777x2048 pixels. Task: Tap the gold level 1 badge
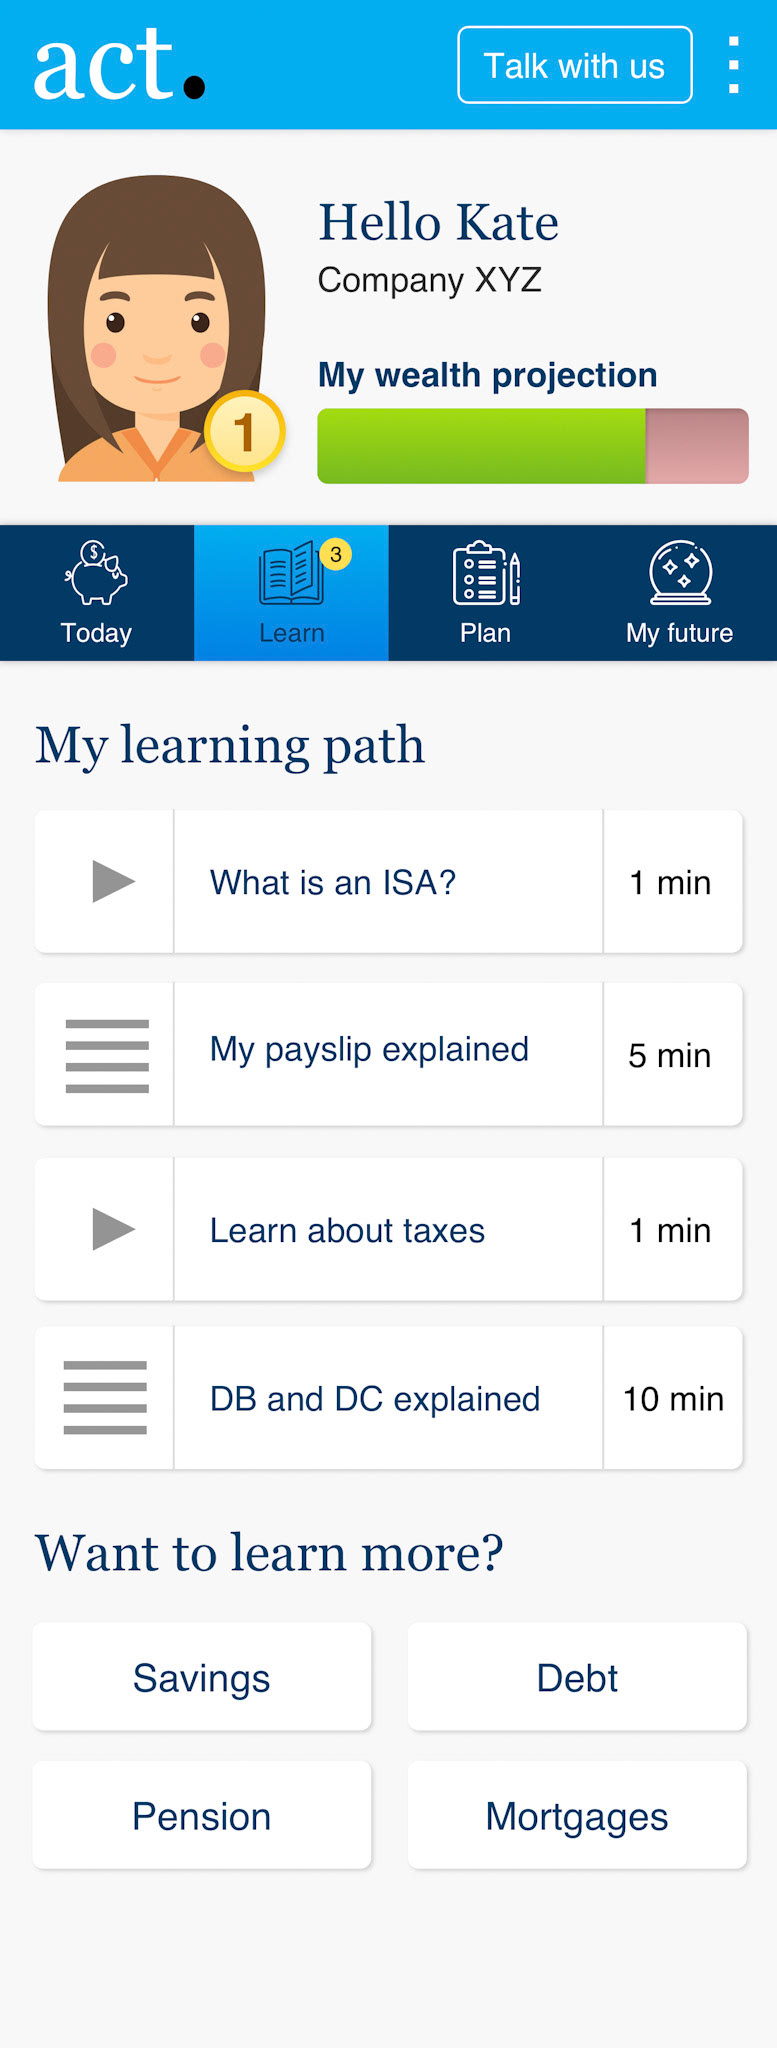tap(245, 432)
